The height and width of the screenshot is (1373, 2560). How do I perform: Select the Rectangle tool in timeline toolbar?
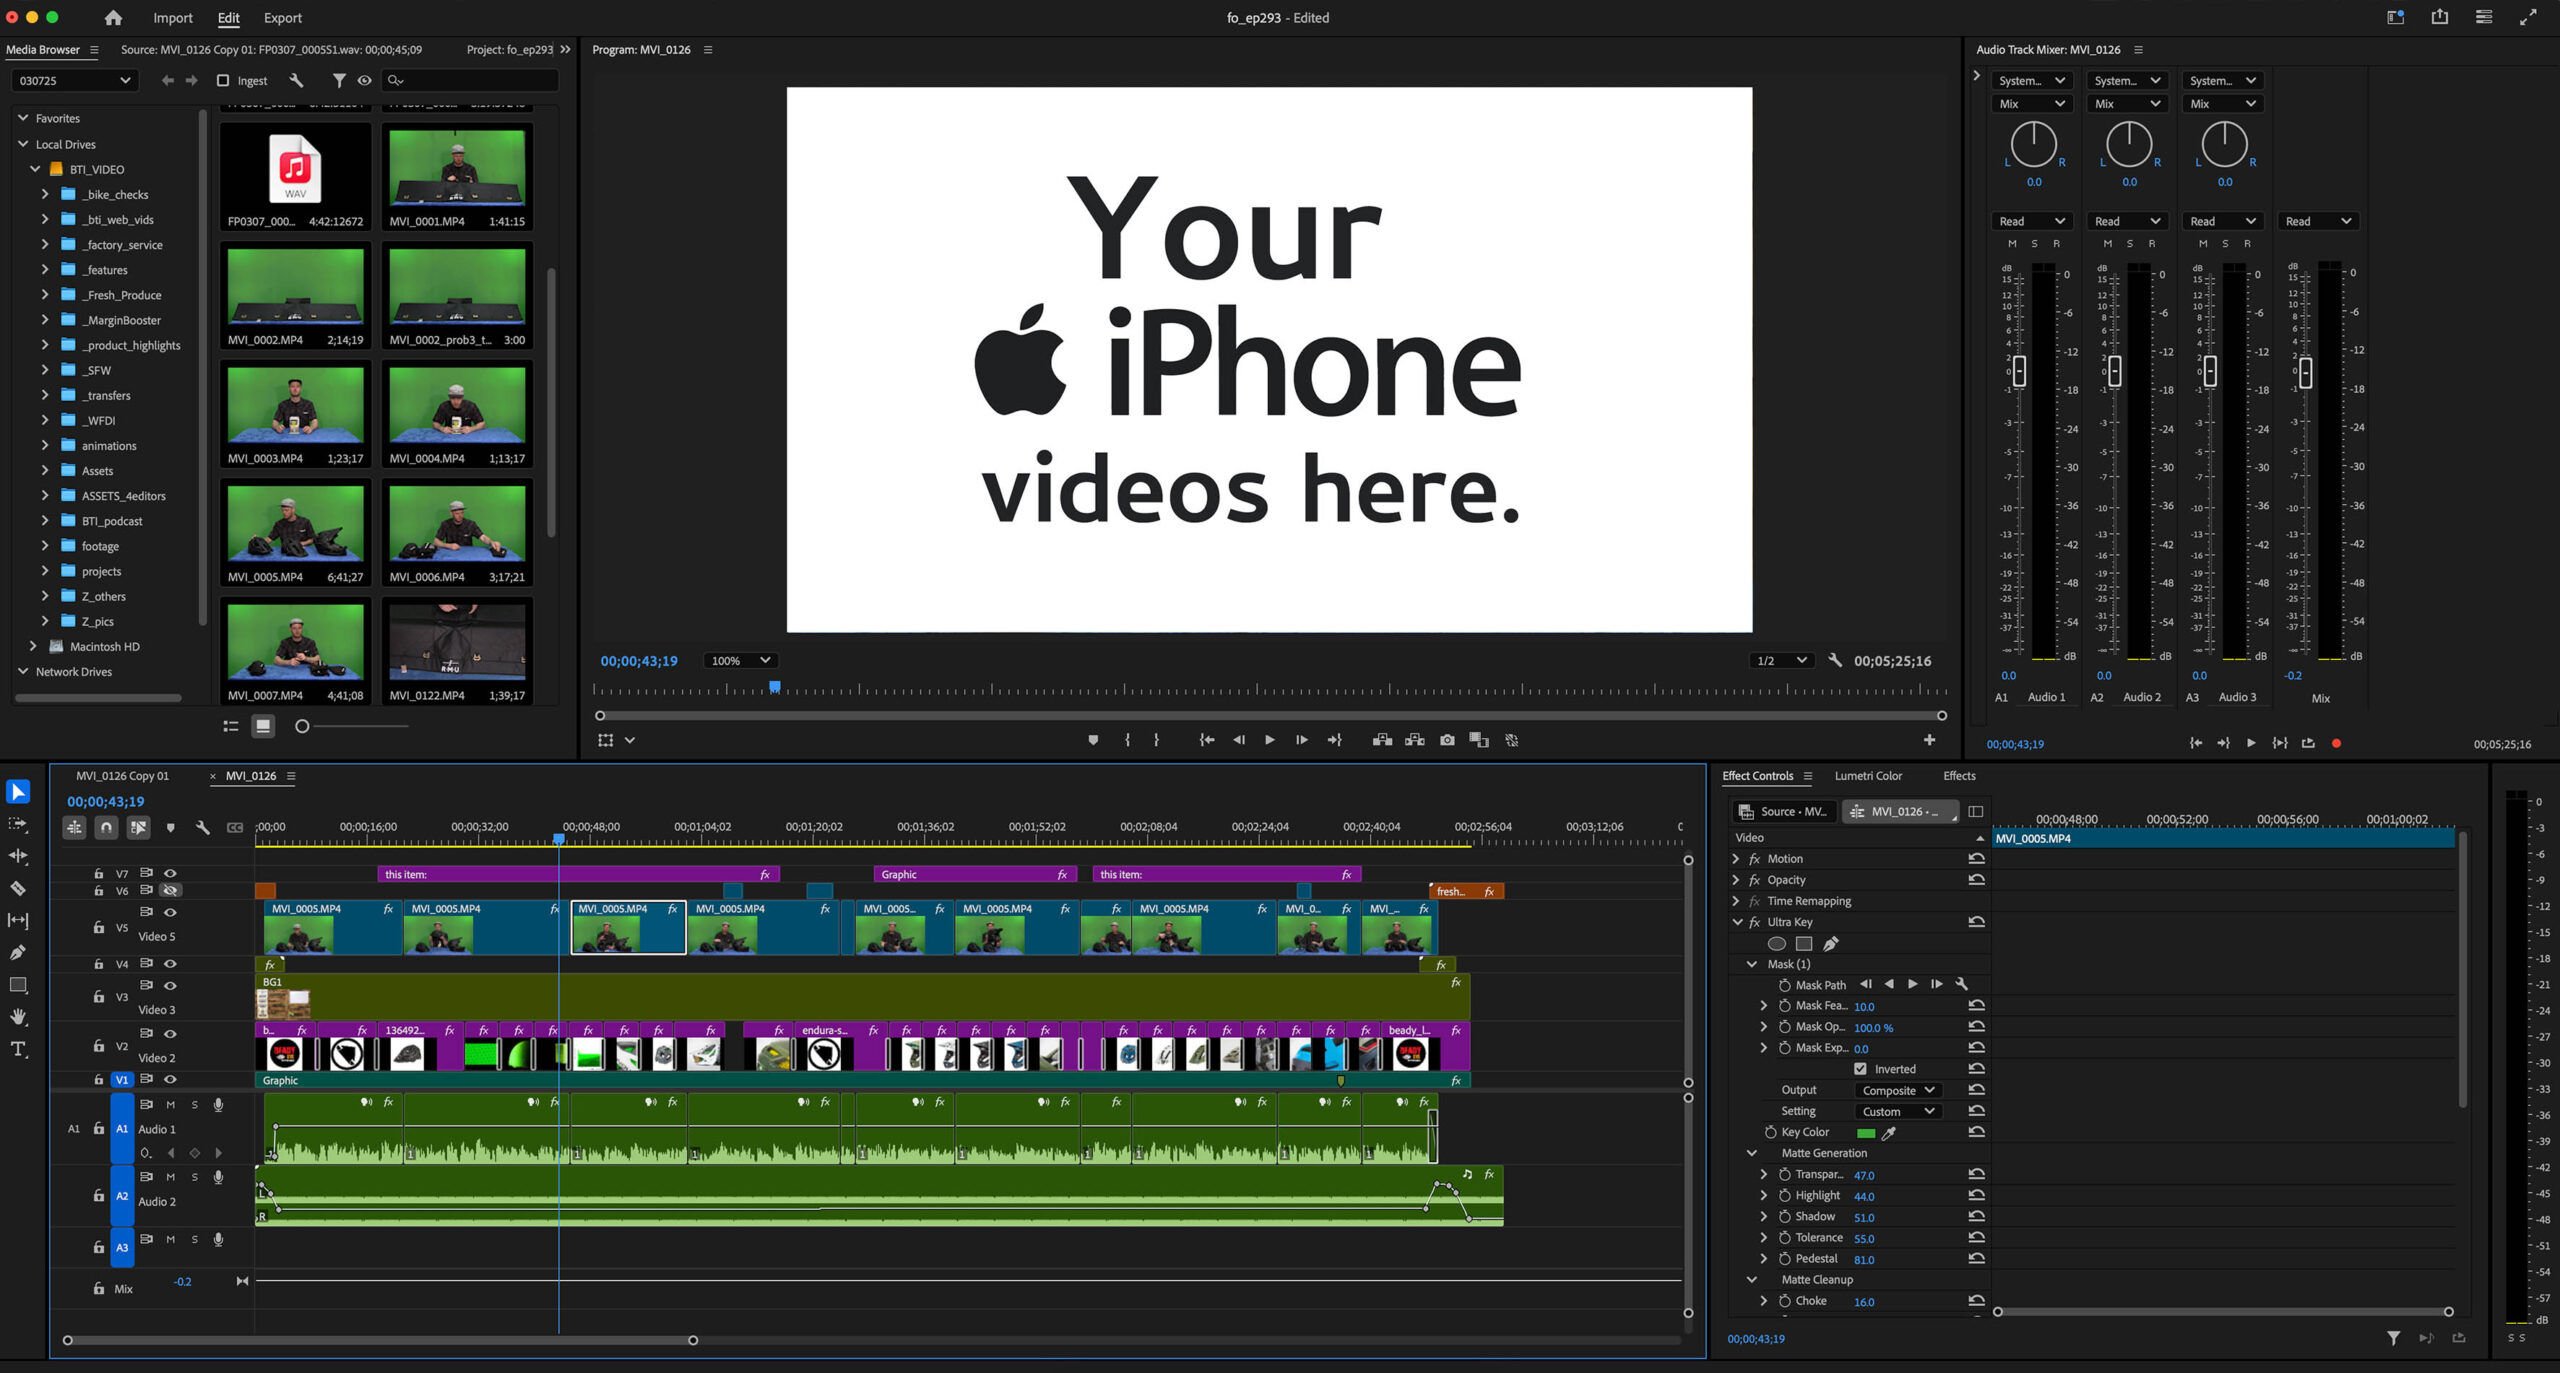pyautogui.click(x=18, y=985)
